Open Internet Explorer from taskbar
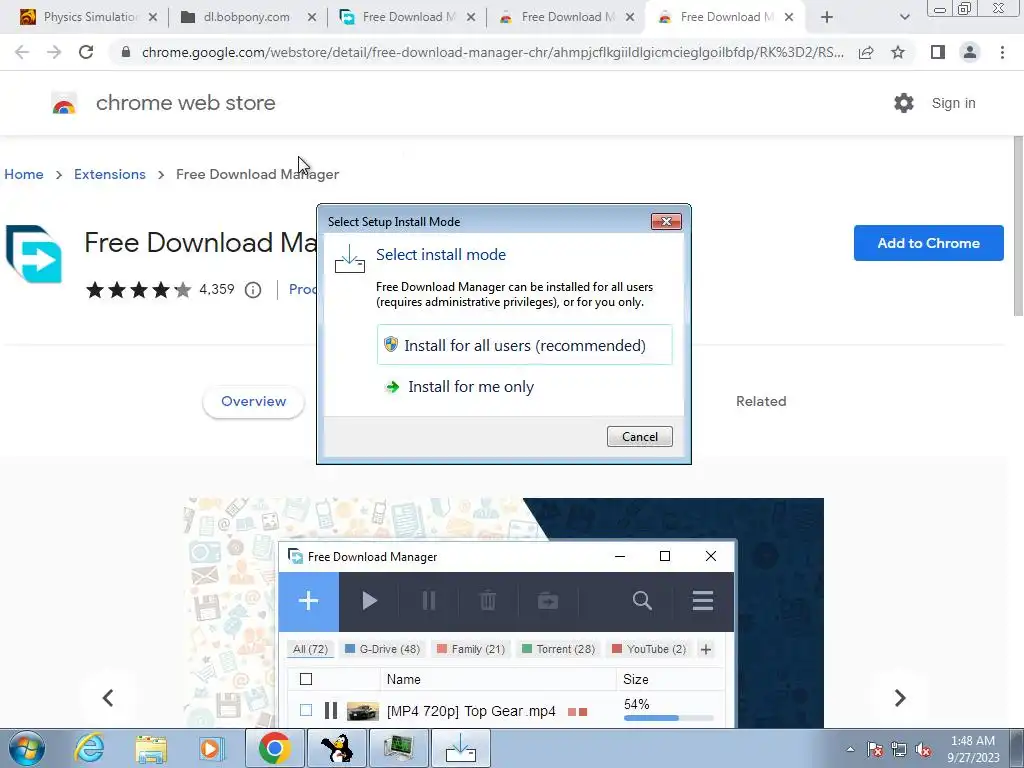 (x=89, y=748)
